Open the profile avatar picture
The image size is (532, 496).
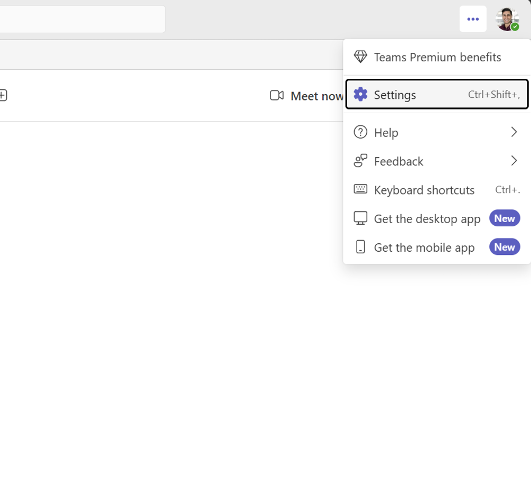tap(507, 19)
